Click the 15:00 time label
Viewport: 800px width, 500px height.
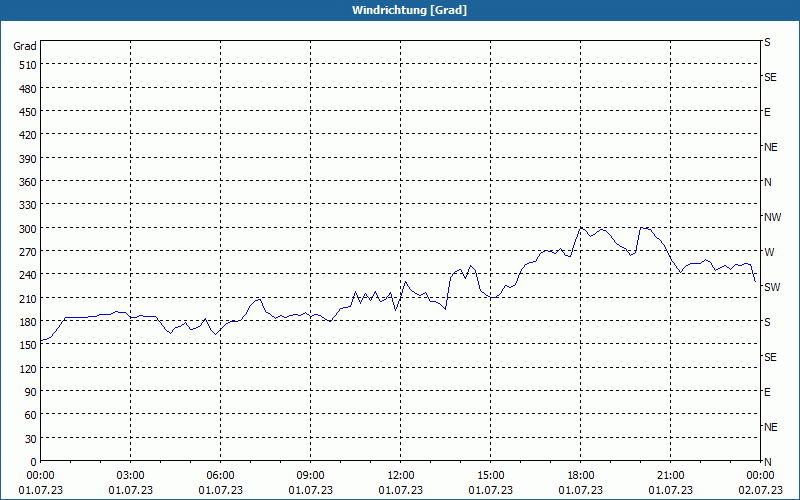491,476
